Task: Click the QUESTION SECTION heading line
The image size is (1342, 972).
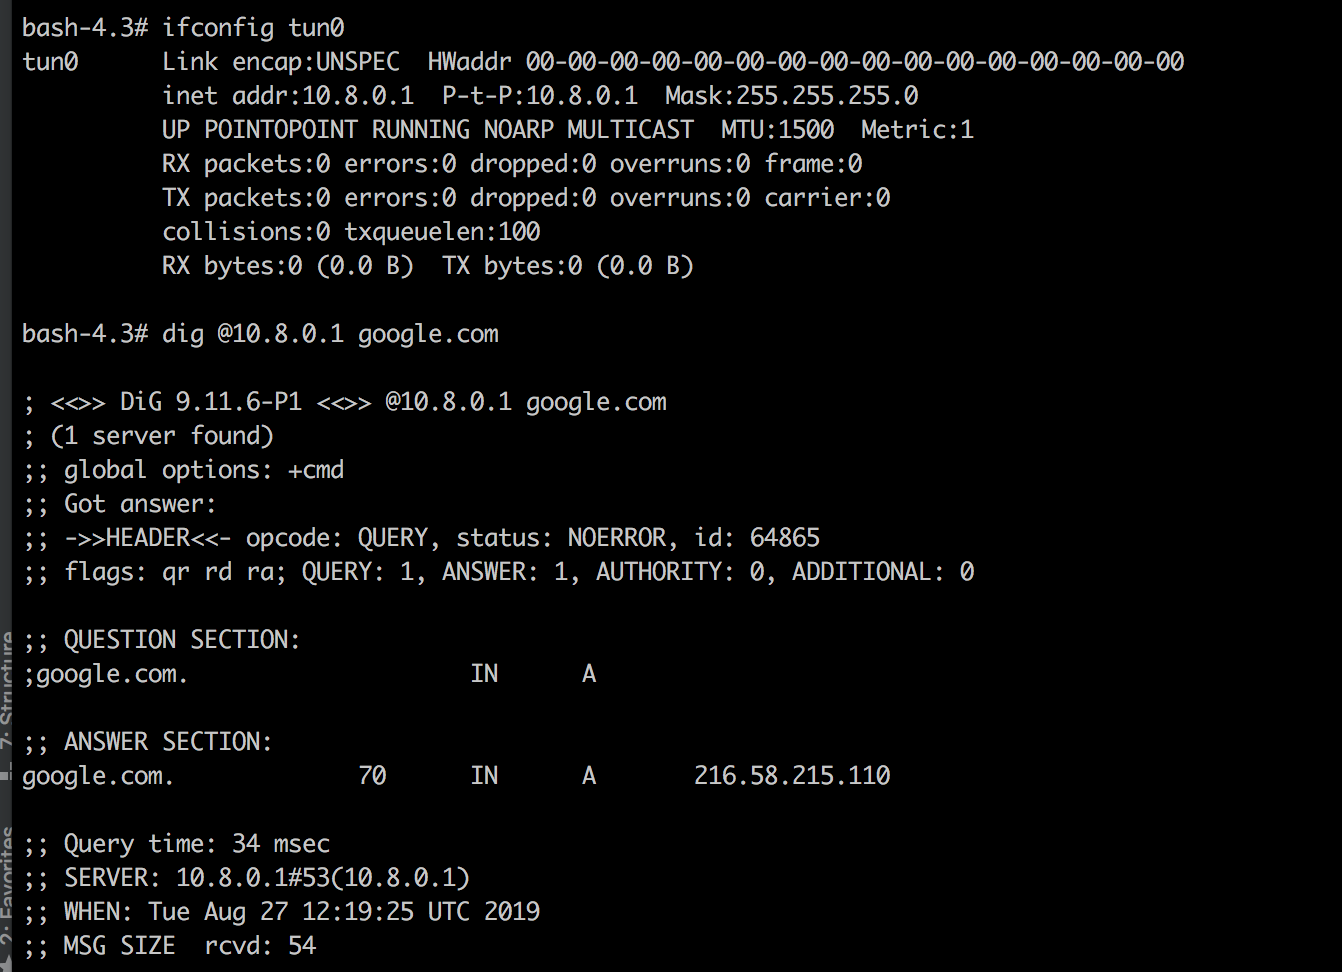Action: (161, 640)
